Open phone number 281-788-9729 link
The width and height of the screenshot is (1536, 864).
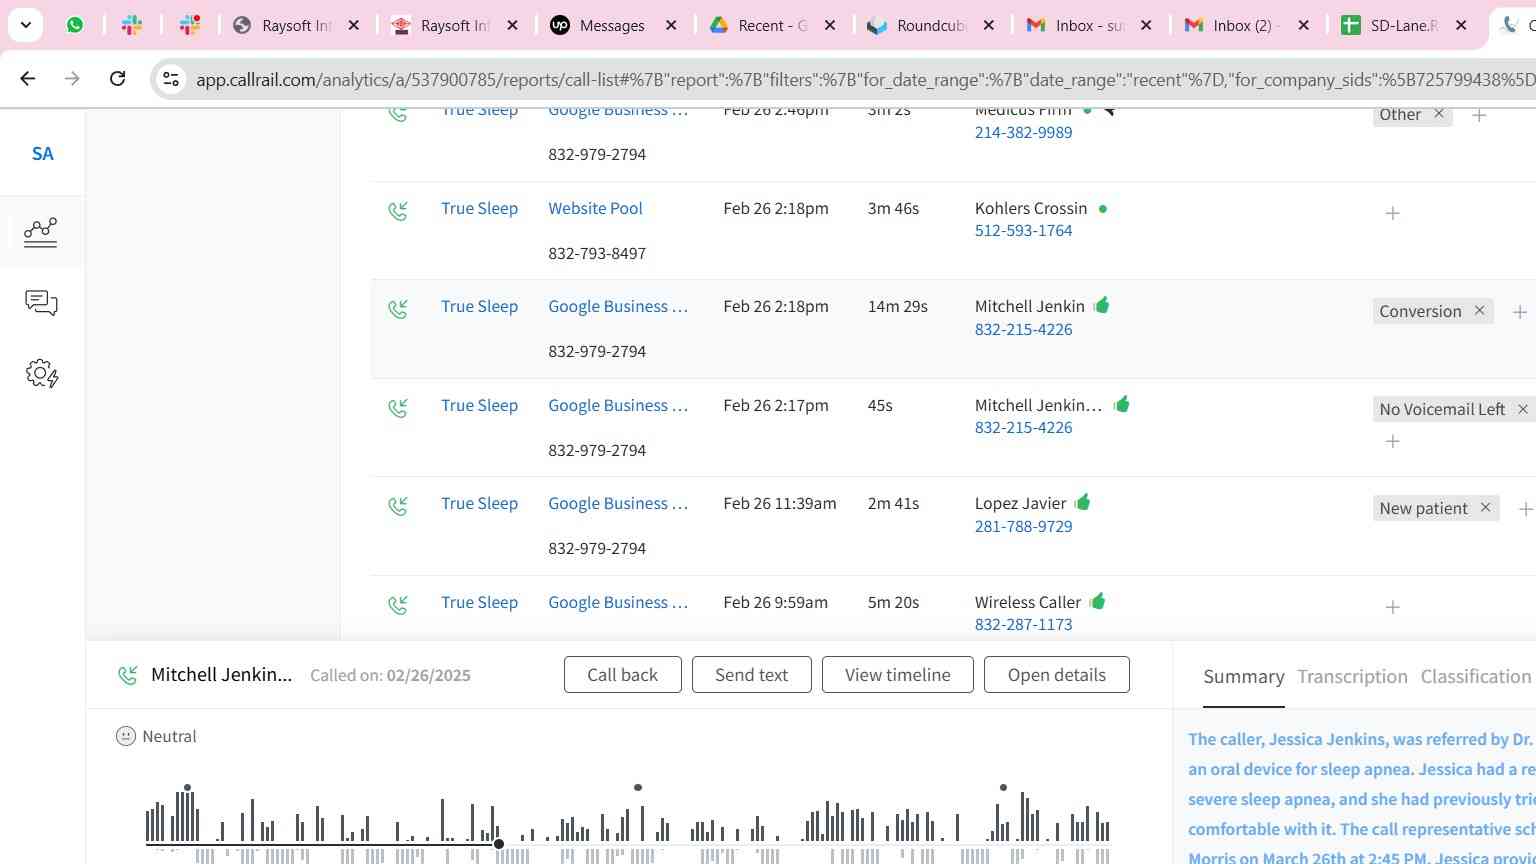click(1023, 526)
